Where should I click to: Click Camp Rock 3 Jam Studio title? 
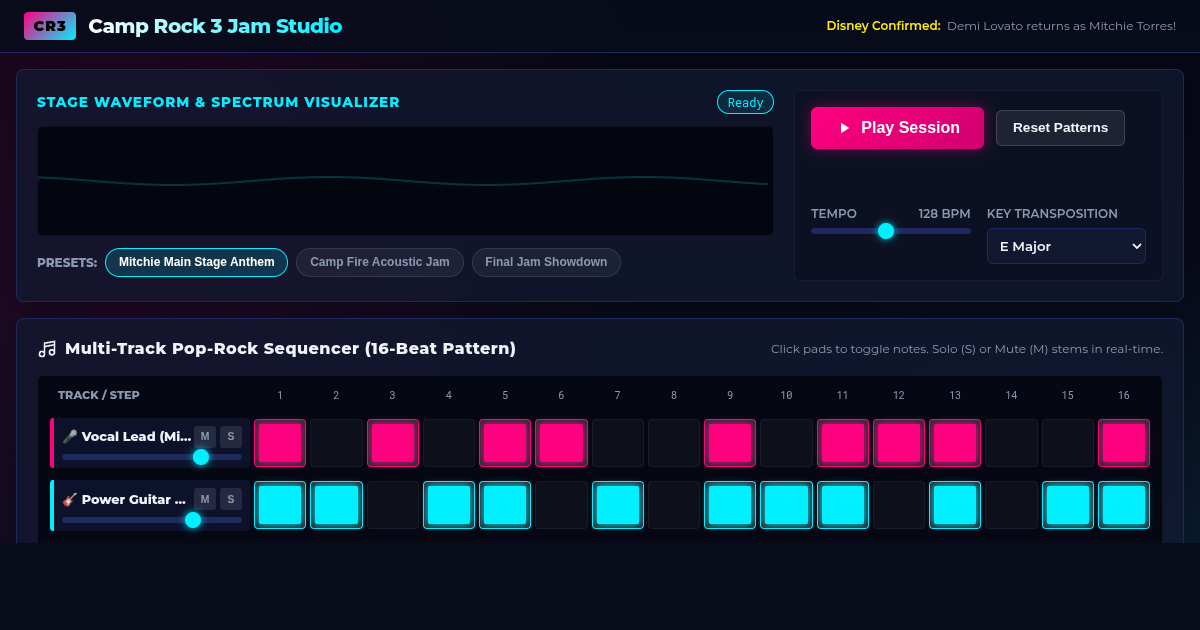point(215,26)
